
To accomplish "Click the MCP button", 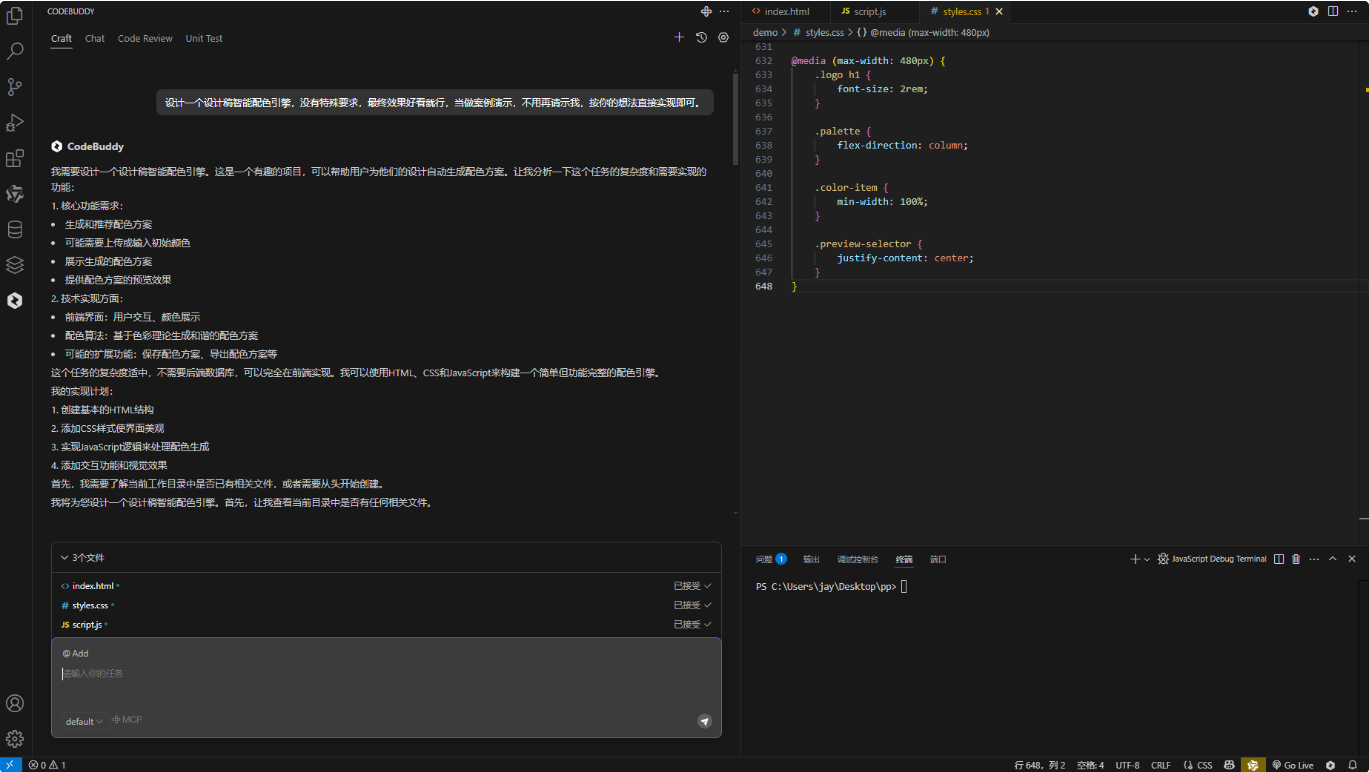I will [127, 720].
